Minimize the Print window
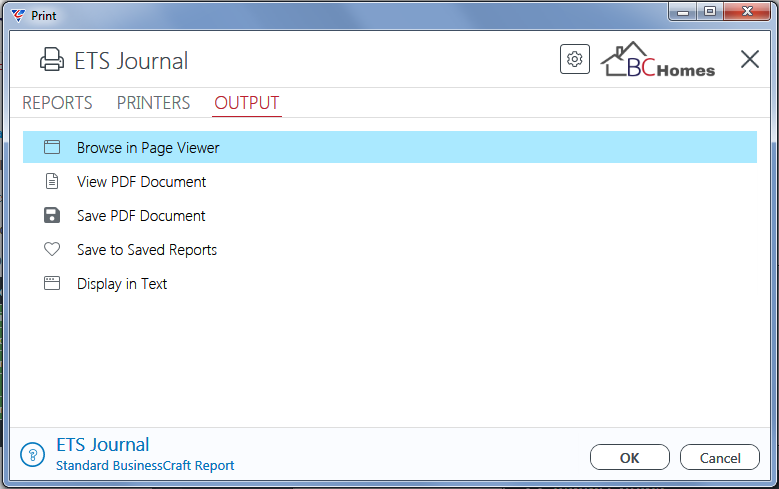This screenshot has height=489, width=779. pyautogui.click(x=683, y=12)
